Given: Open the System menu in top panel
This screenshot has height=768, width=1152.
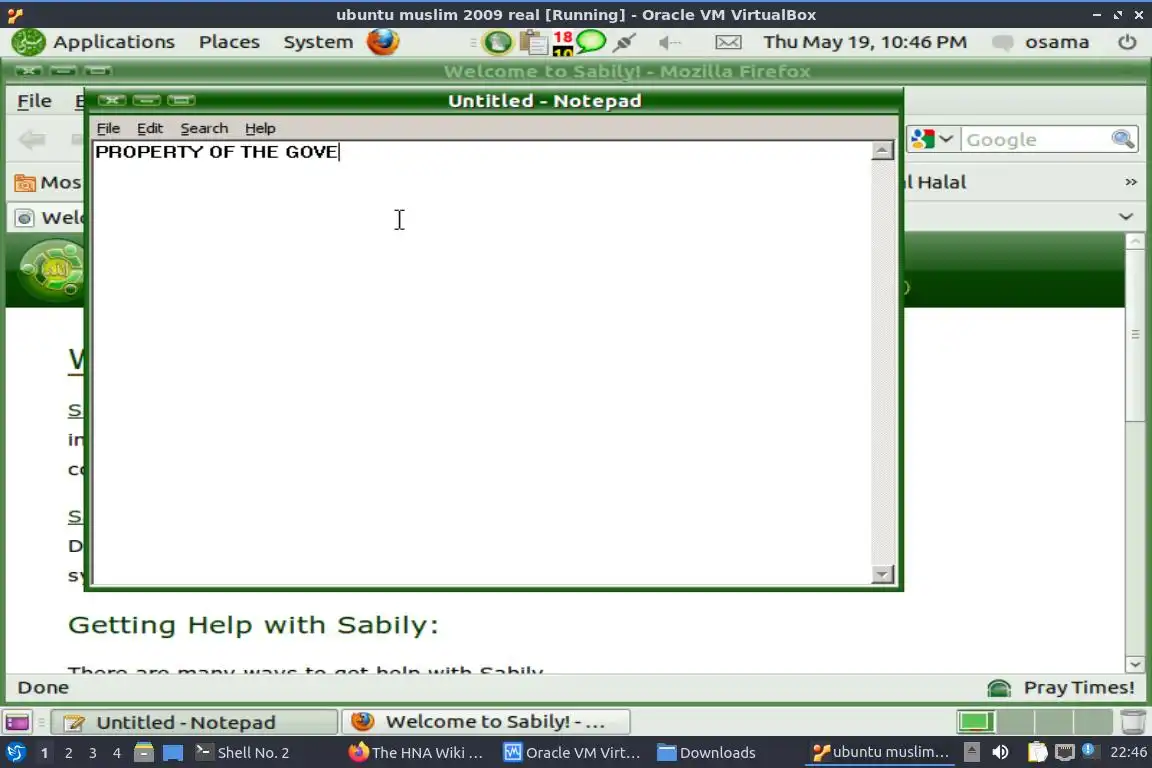Looking at the screenshot, I should click(318, 42).
